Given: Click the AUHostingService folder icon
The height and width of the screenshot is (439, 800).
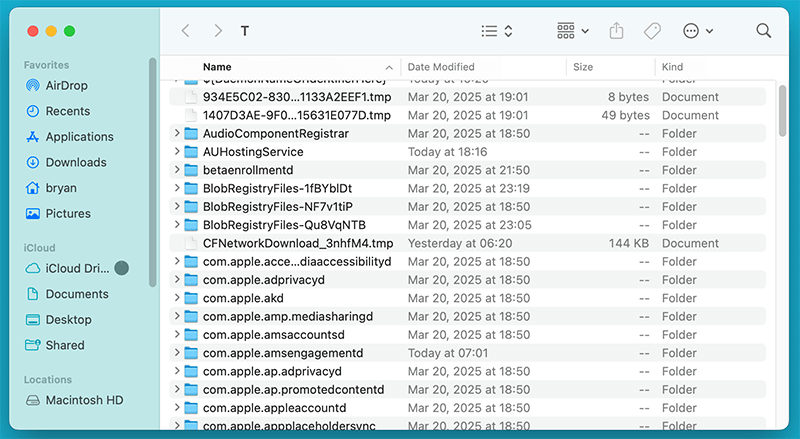Looking at the screenshot, I should click(191, 152).
